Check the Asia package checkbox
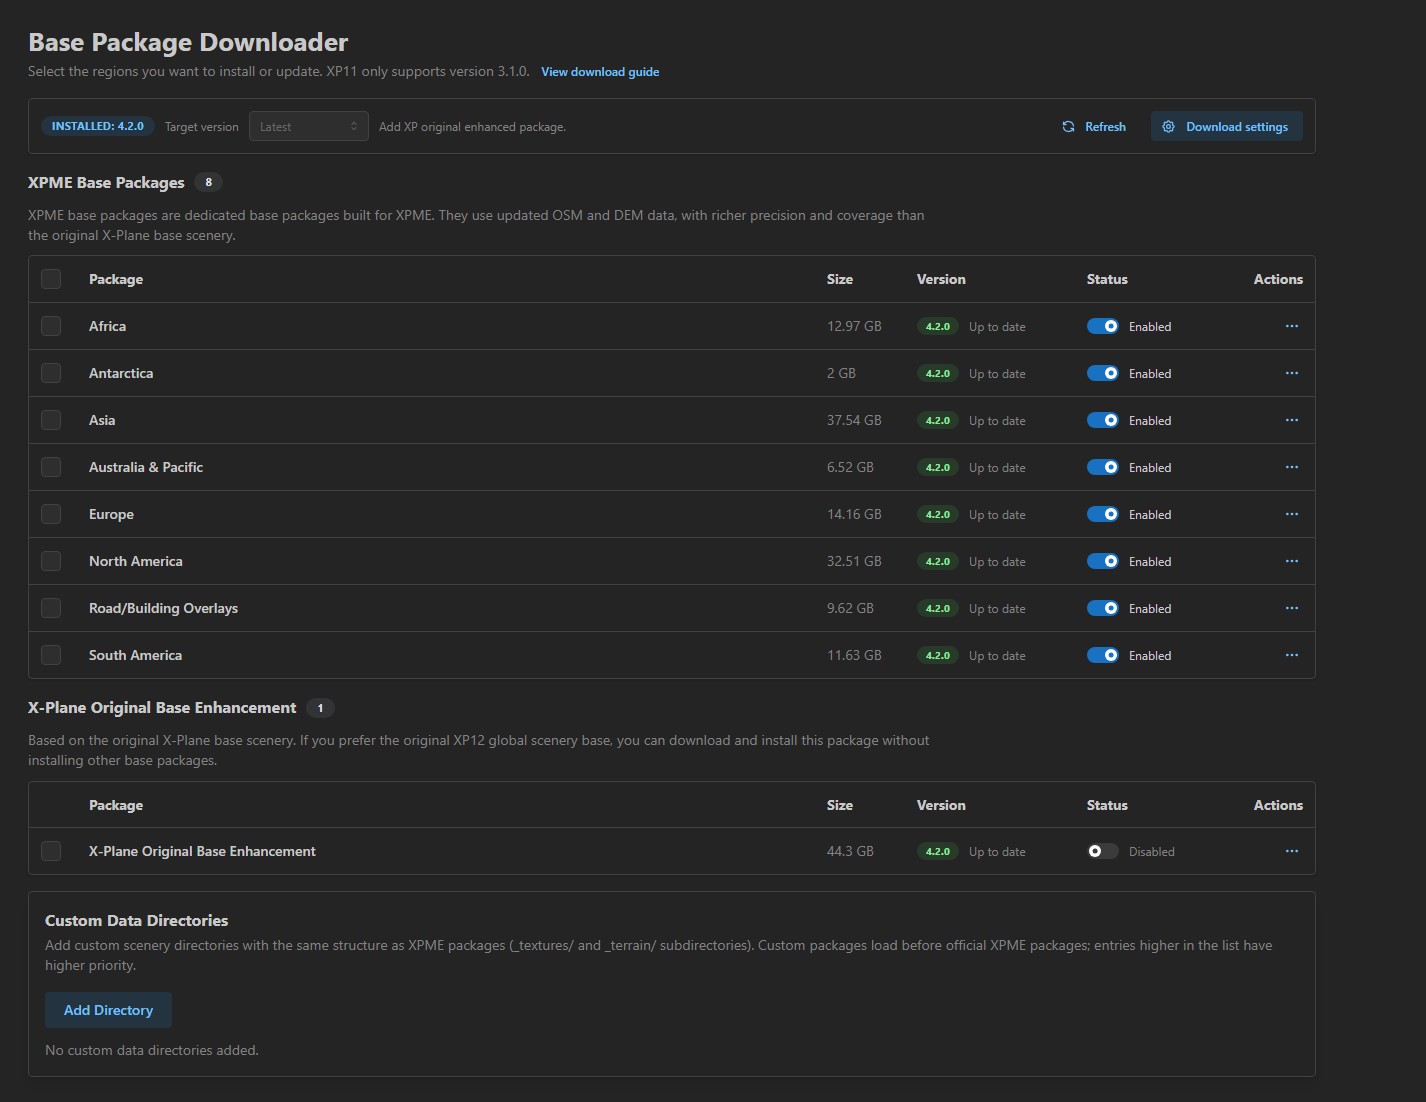 click(51, 420)
